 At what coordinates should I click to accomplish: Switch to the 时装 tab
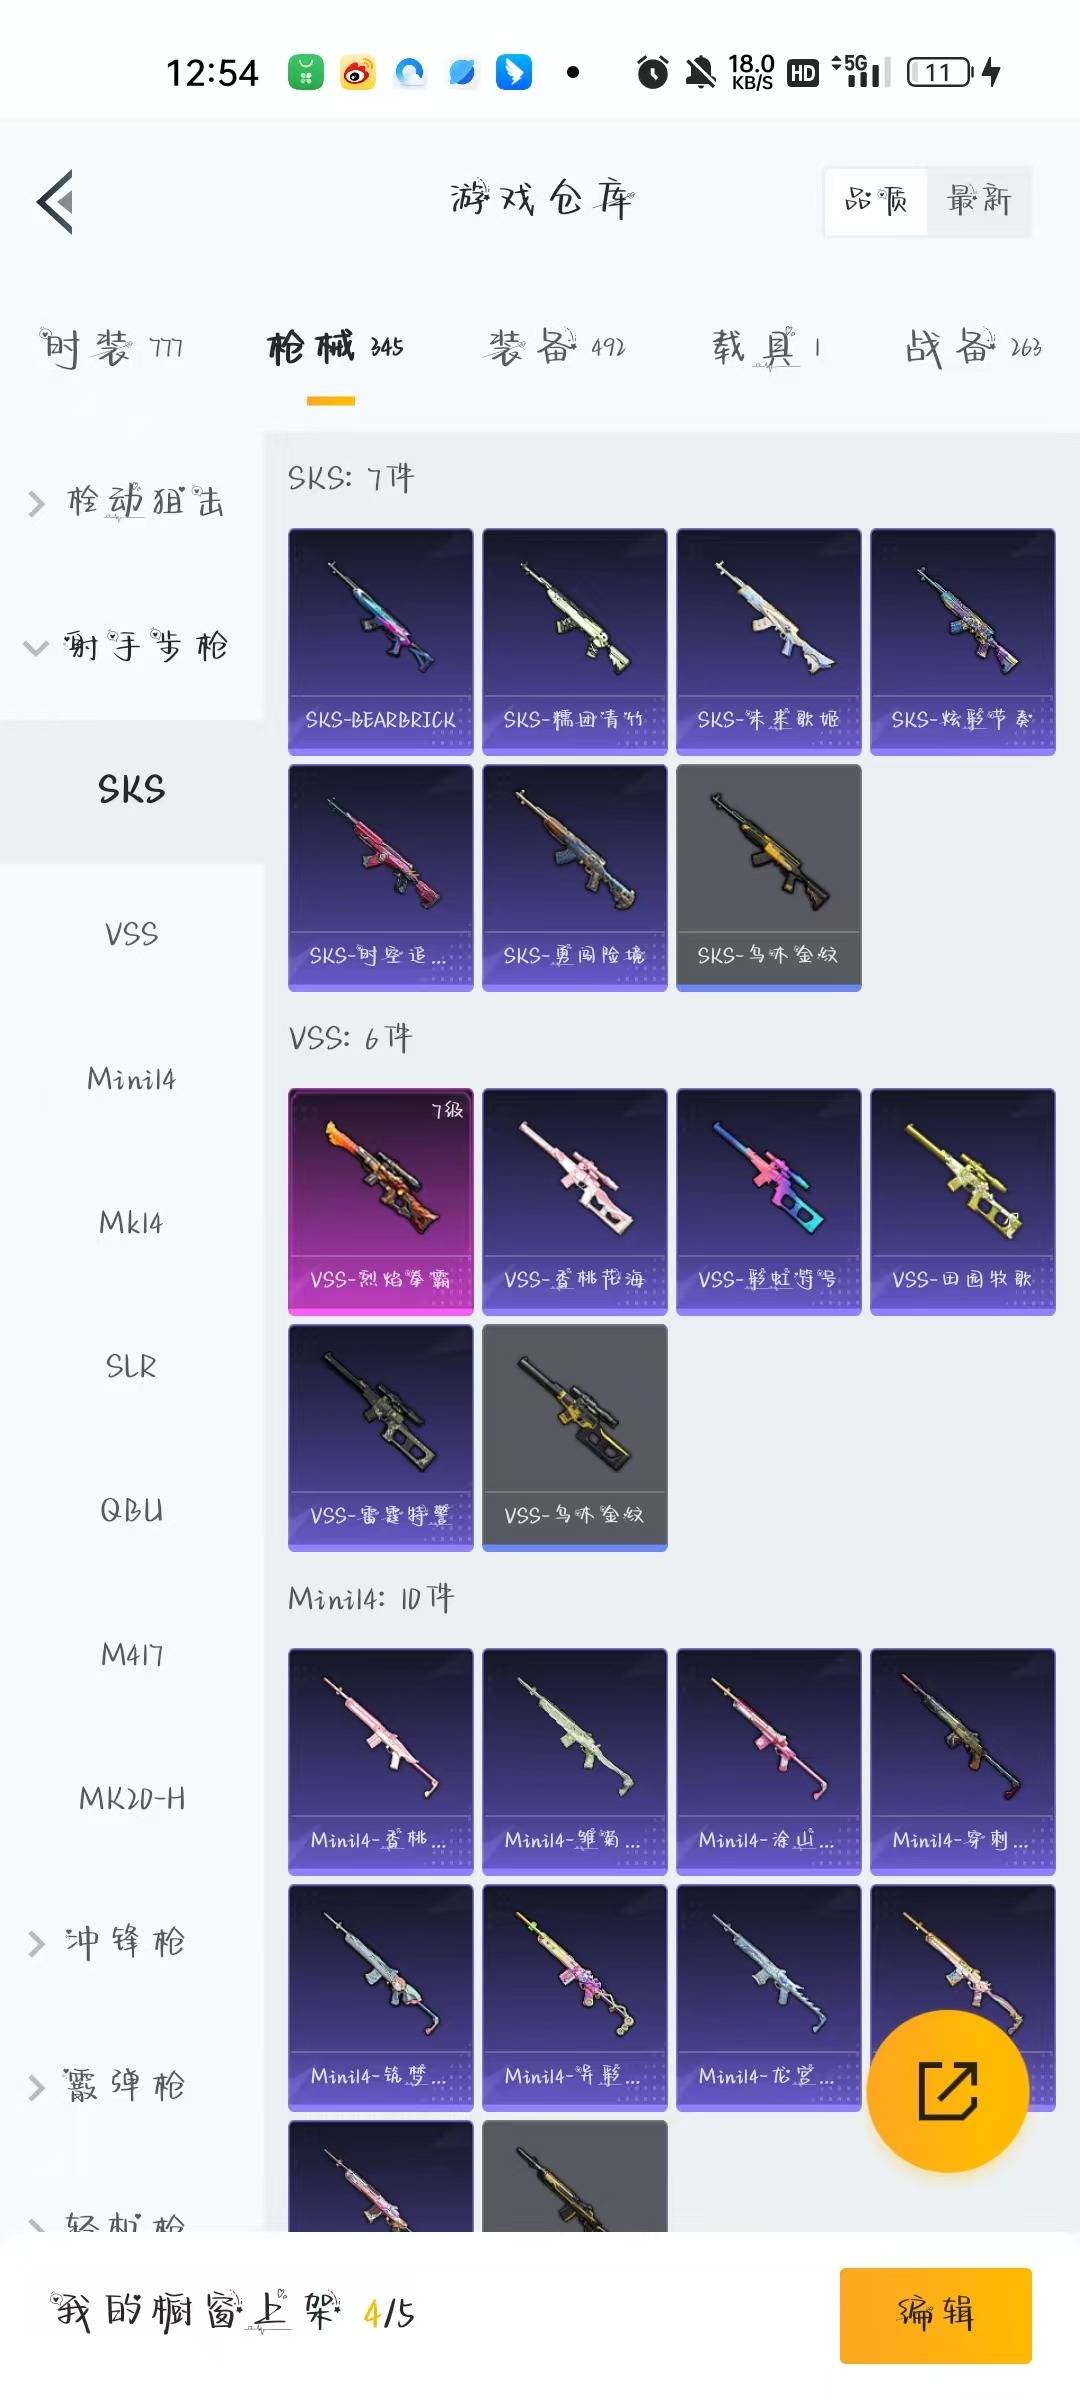click(111, 348)
